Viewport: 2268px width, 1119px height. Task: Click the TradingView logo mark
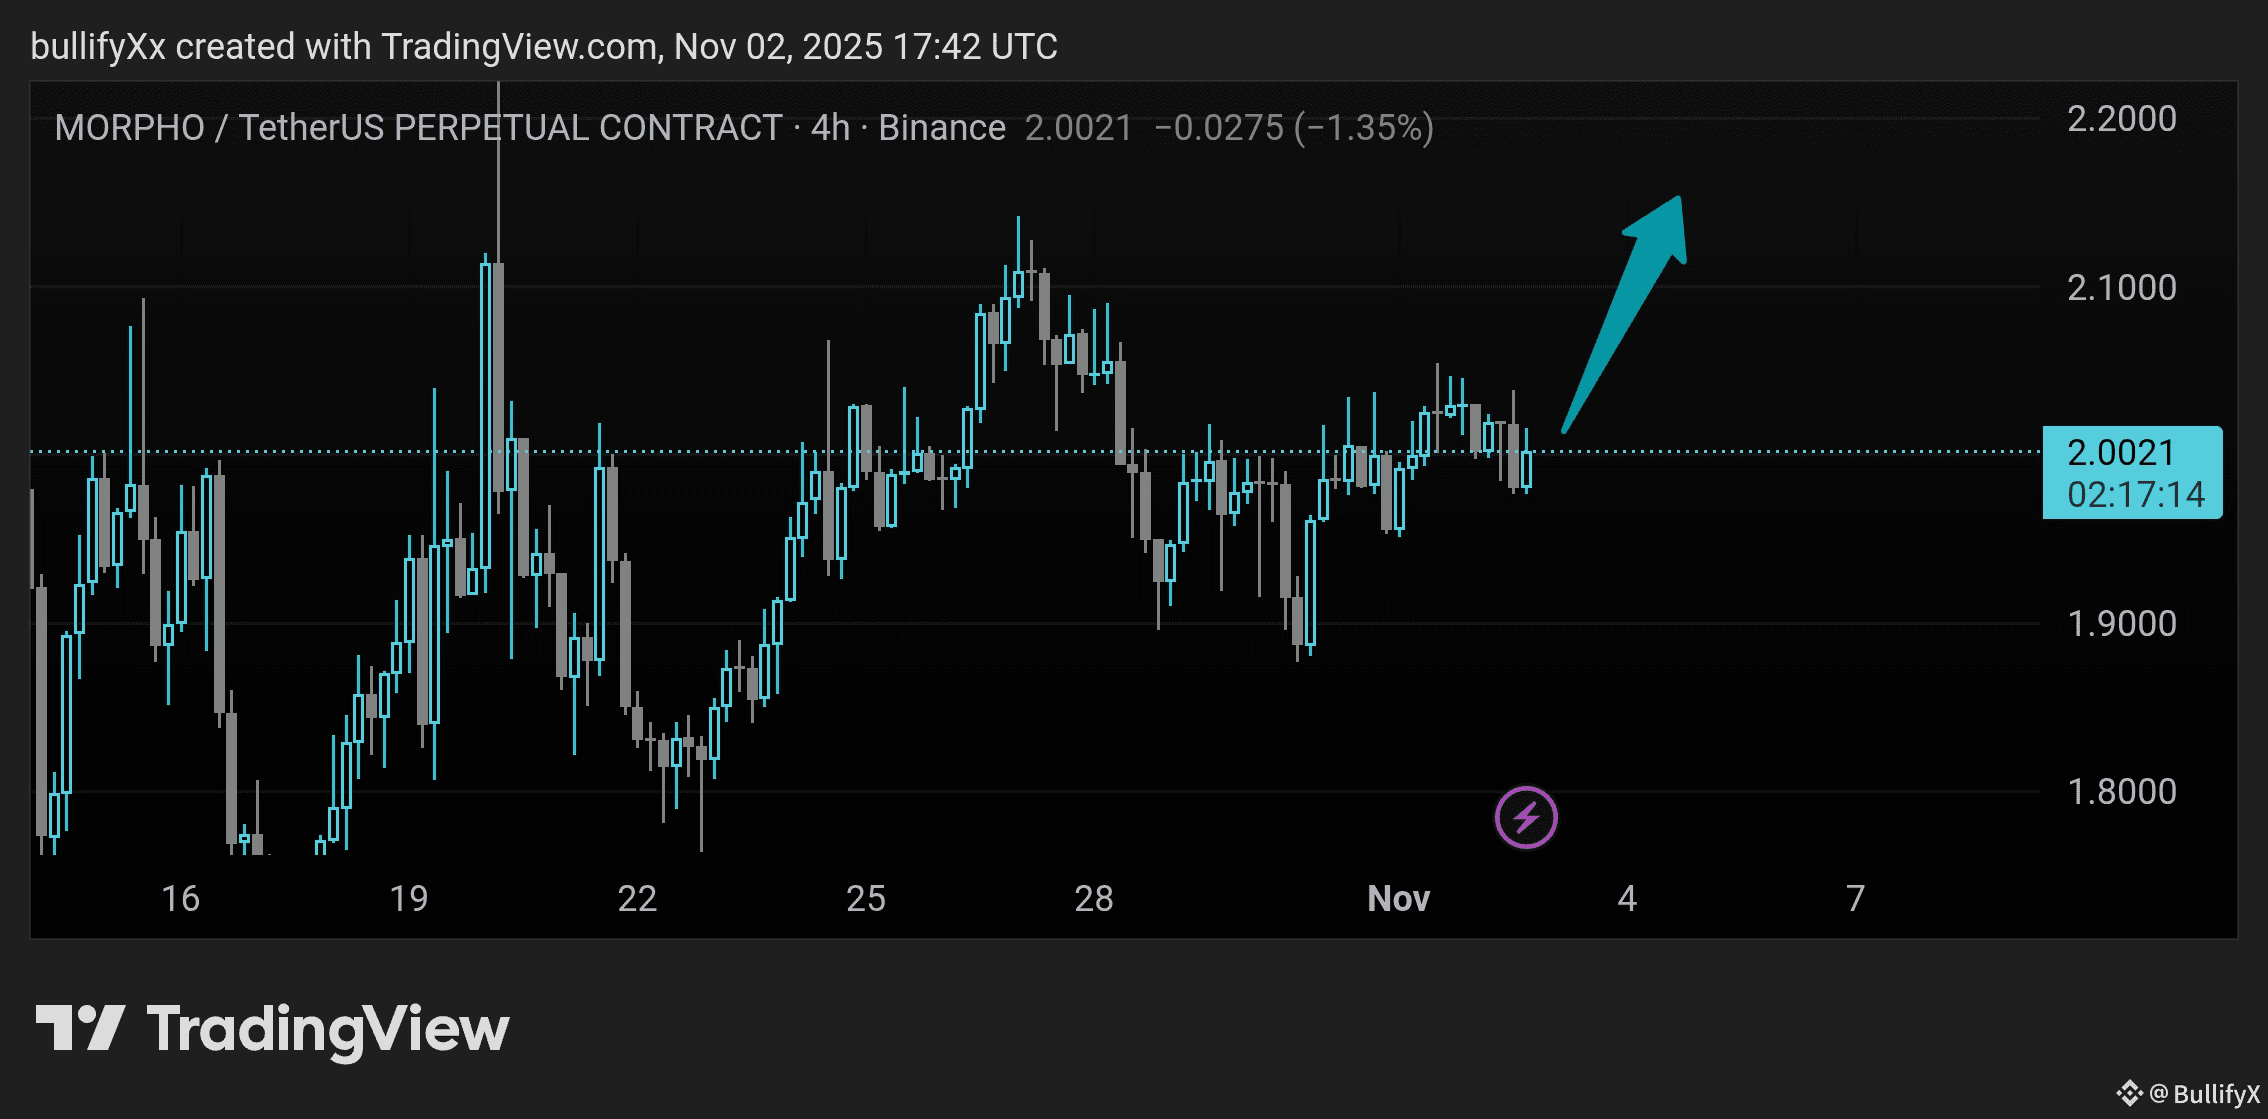click(80, 1028)
